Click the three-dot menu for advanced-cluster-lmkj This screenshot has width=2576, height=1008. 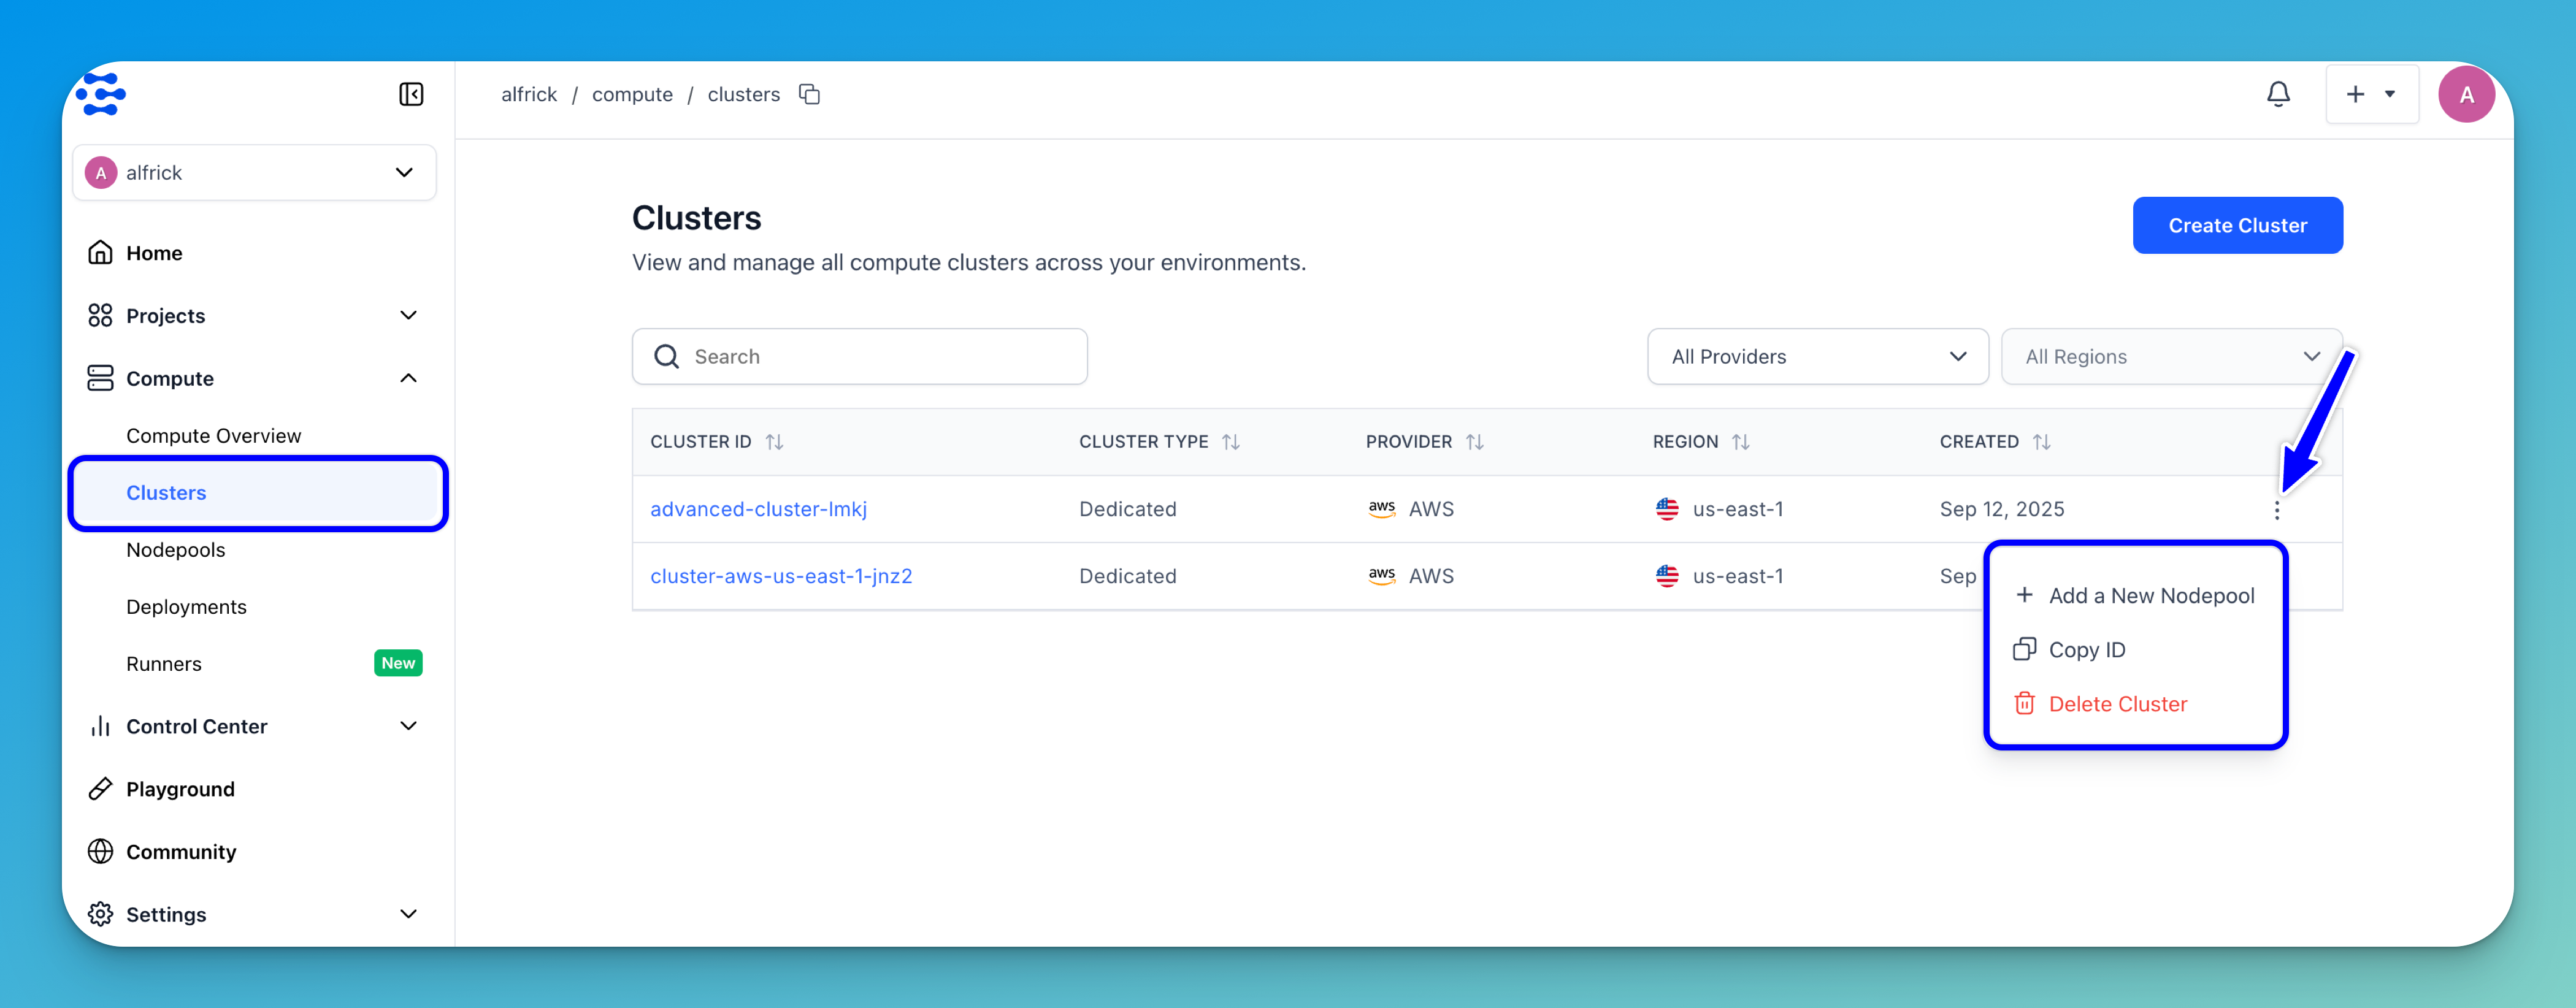[2277, 510]
